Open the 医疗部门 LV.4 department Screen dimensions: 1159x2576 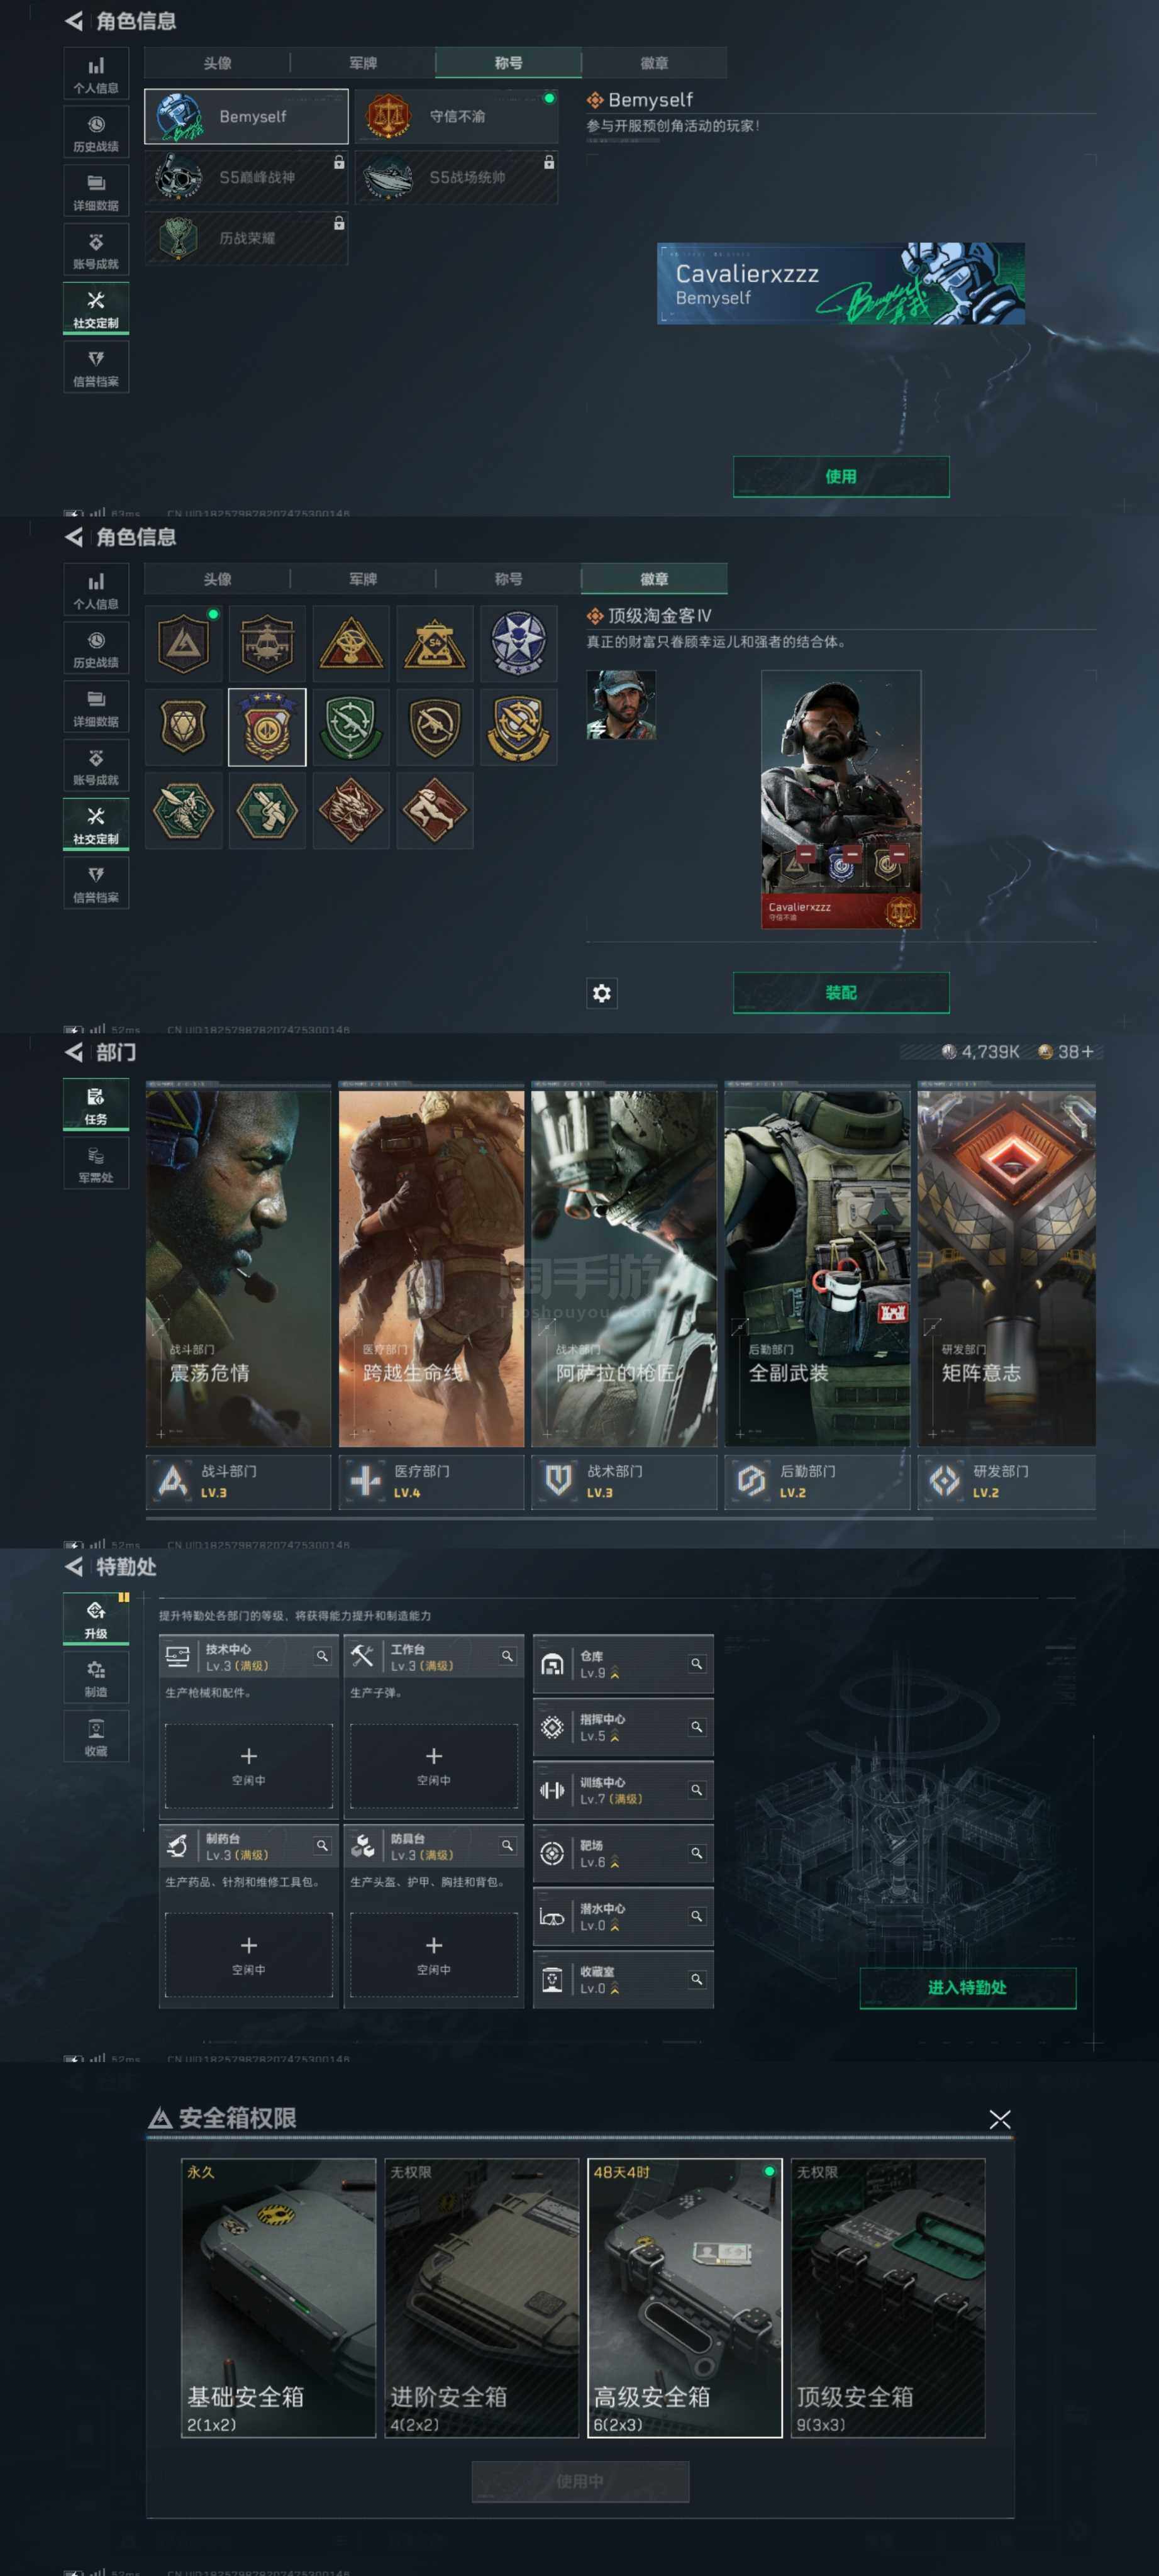click(431, 1481)
